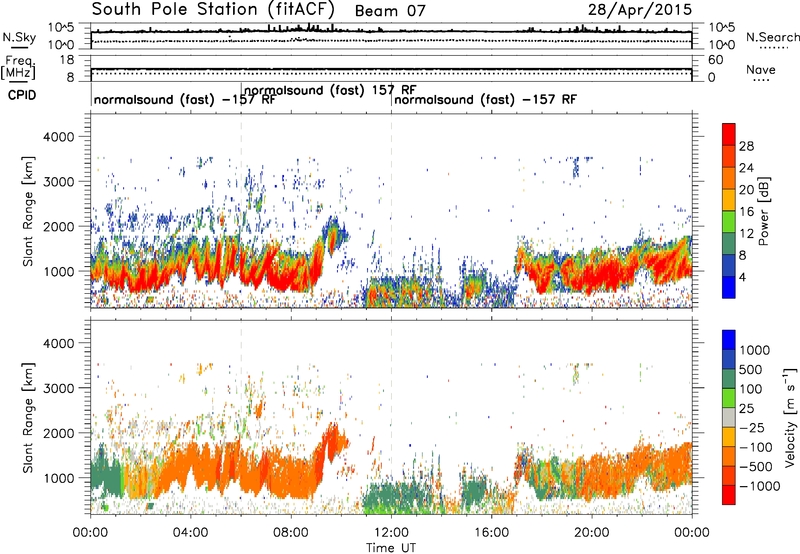
Task: Click the 08:00 time tick label
Action: pyautogui.click(x=291, y=533)
